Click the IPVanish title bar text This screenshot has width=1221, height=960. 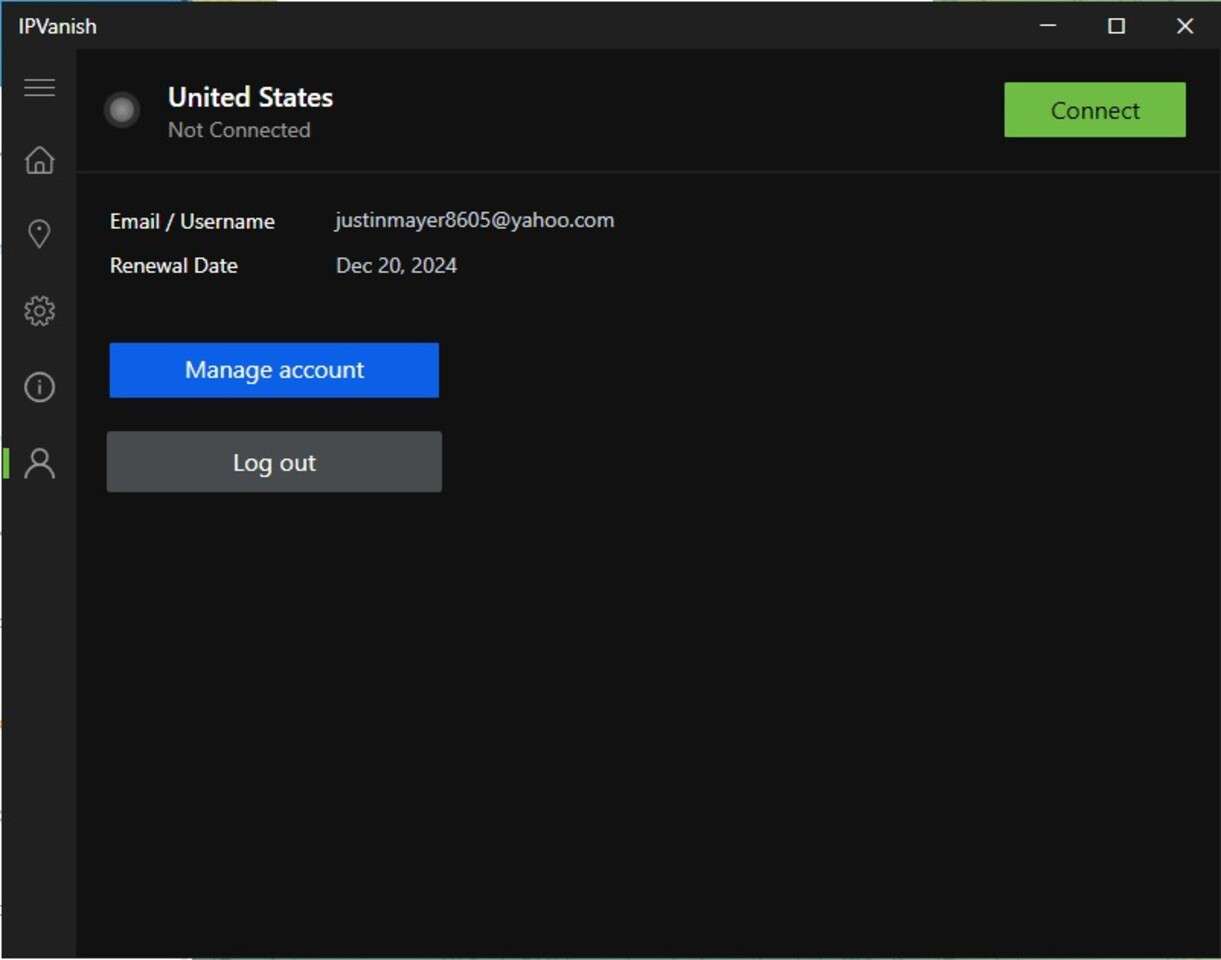(57, 26)
